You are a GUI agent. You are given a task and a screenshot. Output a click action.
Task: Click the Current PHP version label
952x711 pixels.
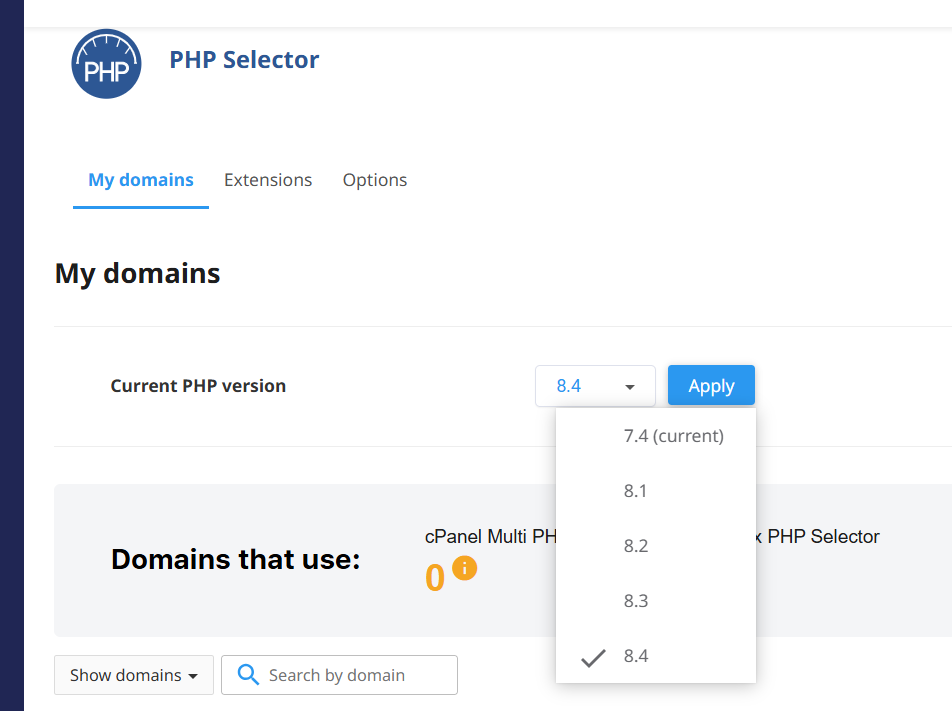pyautogui.click(x=198, y=386)
